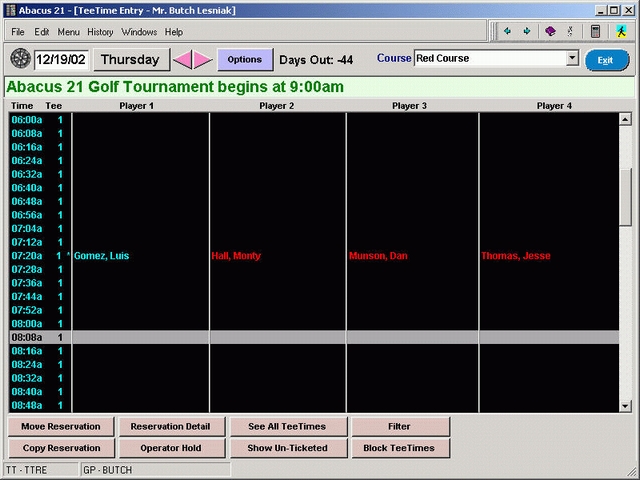Select the 08:40a tee time
The height and width of the screenshot is (480, 640).
tap(27, 392)
